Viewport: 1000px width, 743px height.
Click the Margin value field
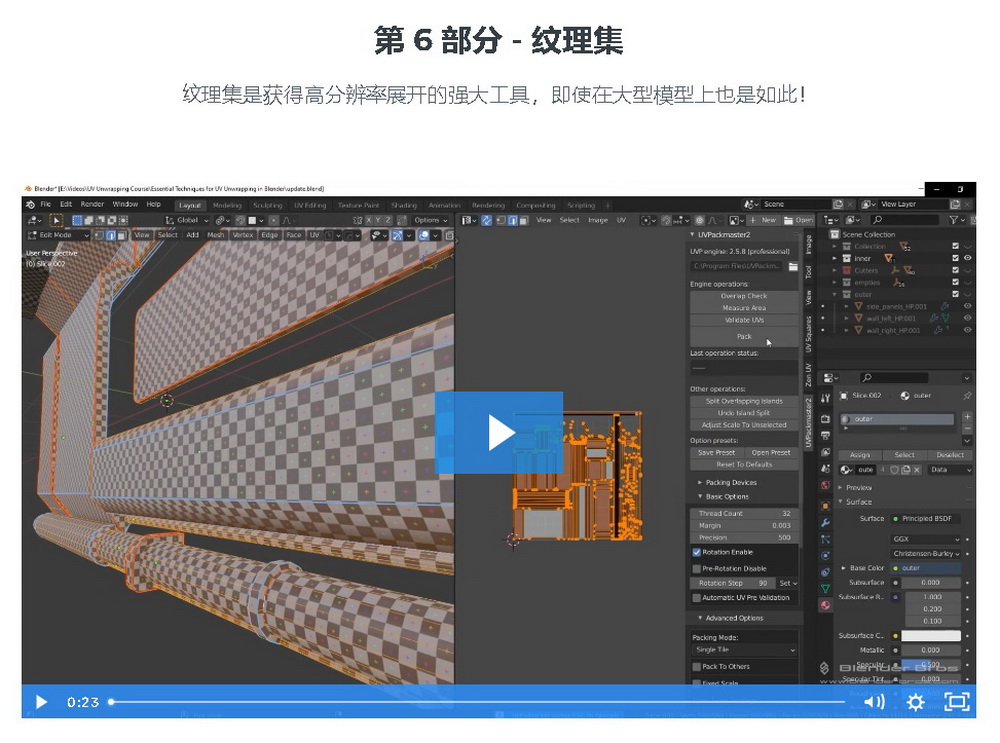click(x=744, y=526)
